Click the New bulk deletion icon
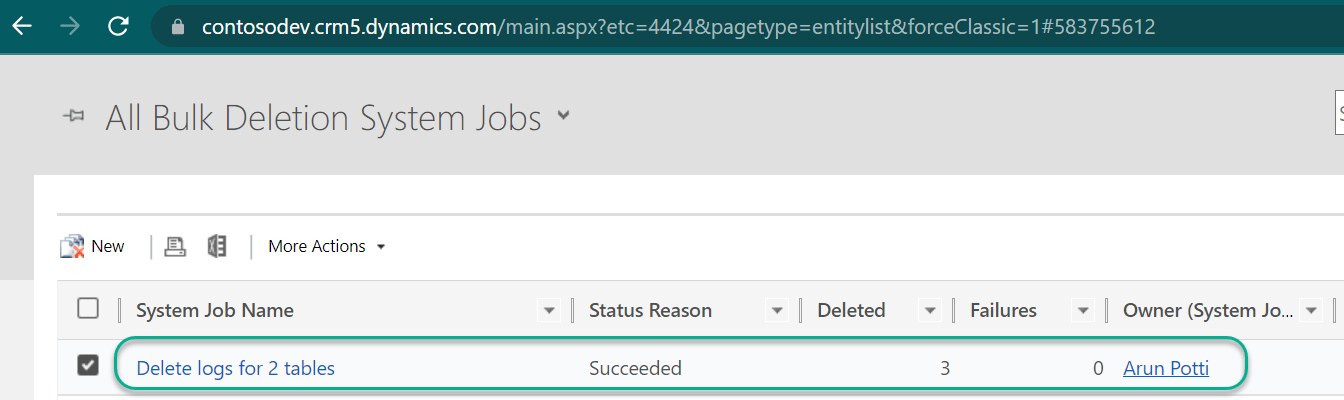 point(72,246)
